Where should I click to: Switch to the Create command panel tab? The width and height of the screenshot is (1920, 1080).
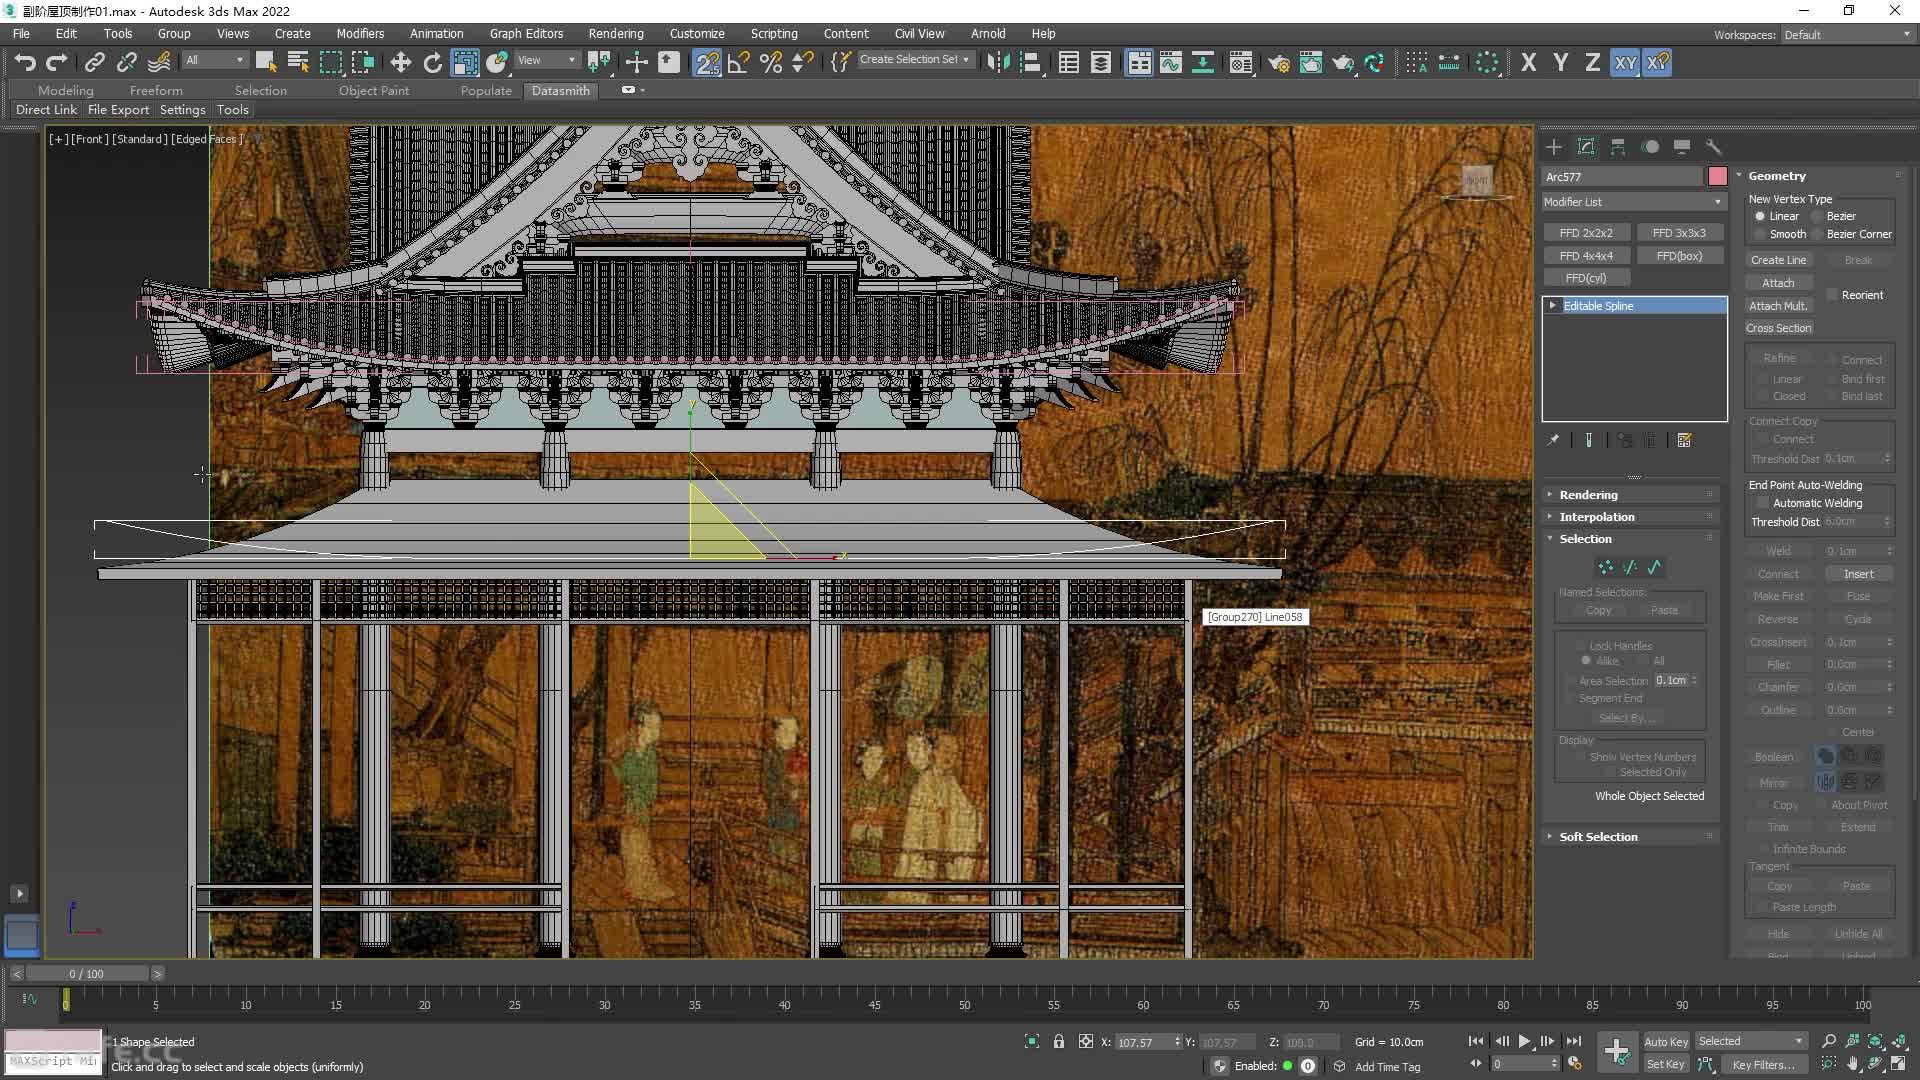1554,146
